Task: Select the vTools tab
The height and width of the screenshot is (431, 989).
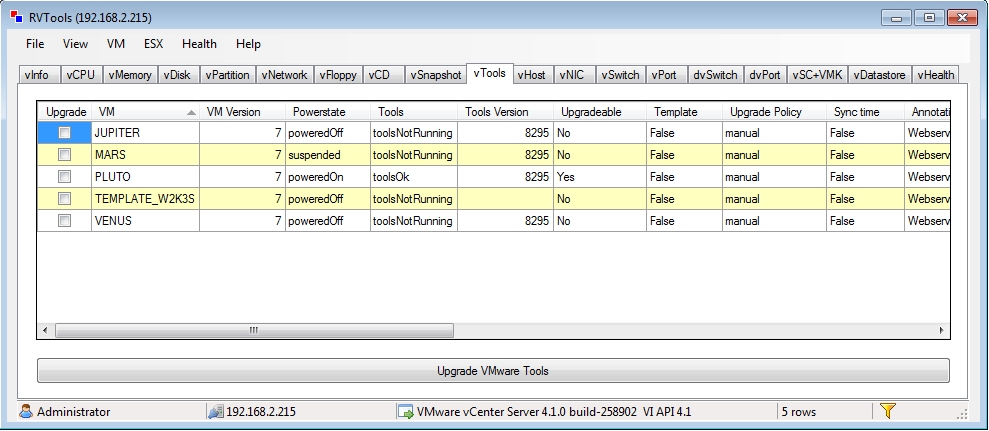Action: [489, 73]
